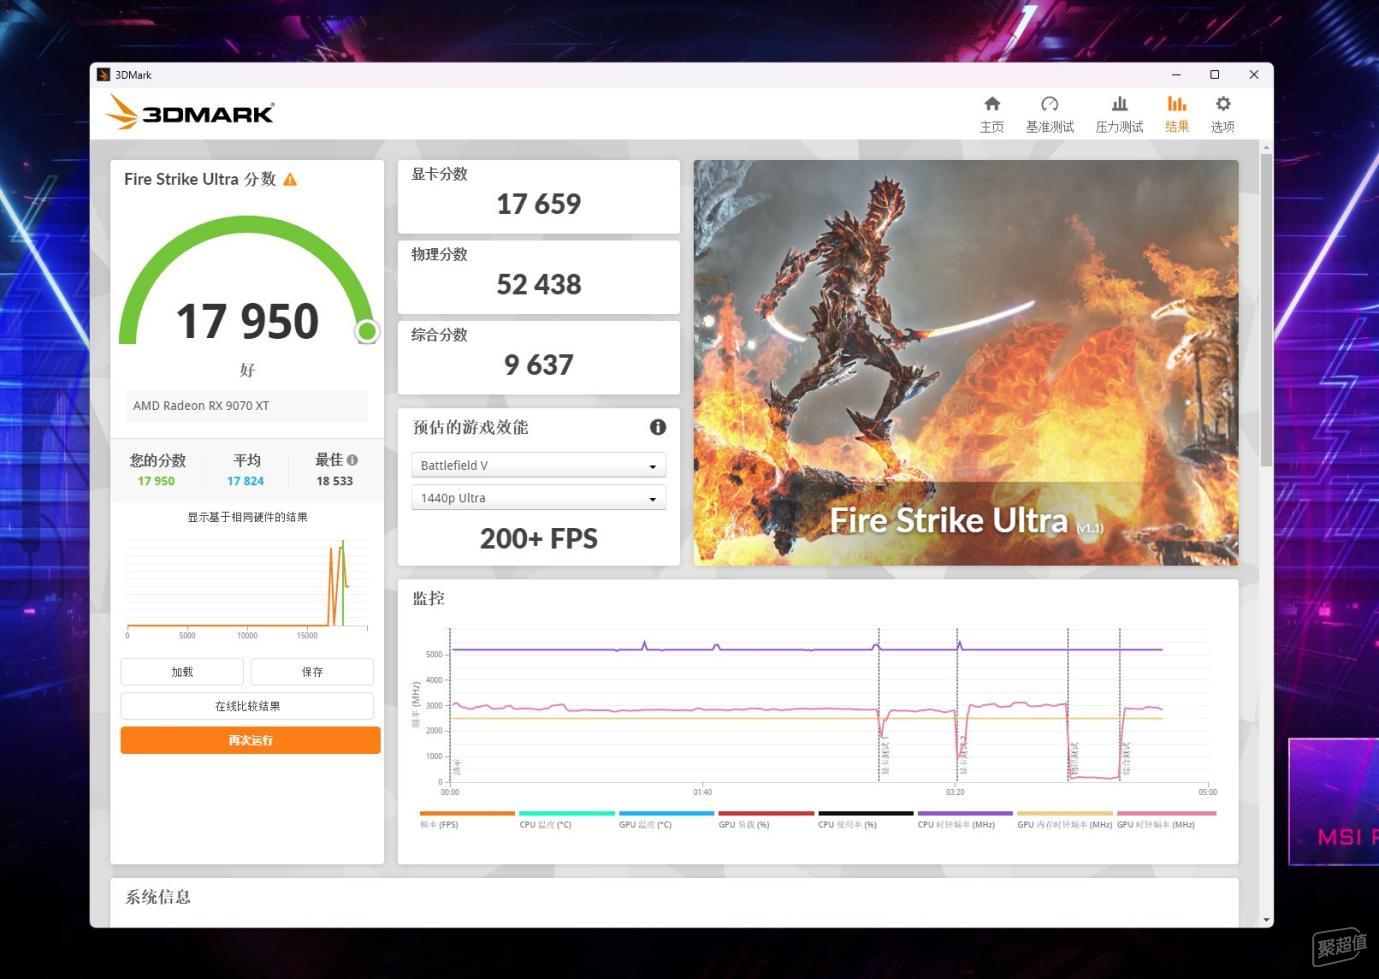1379x979 pixels.
Task: Click the vertical scrollbar thumb
Action: tap(1267, 310)
